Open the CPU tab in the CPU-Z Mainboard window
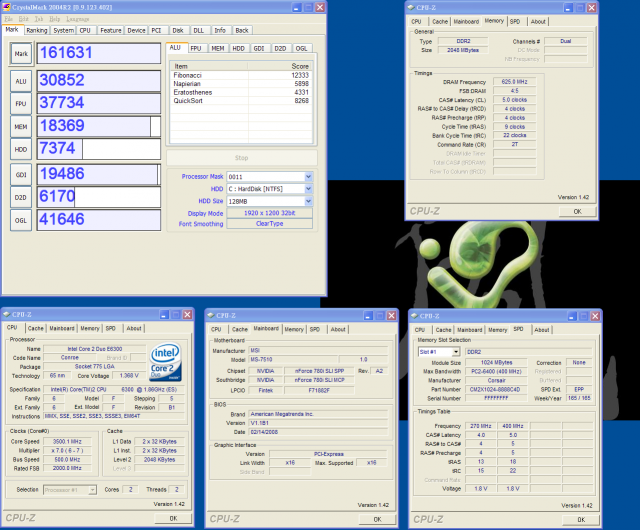 (x=216, y=329)
